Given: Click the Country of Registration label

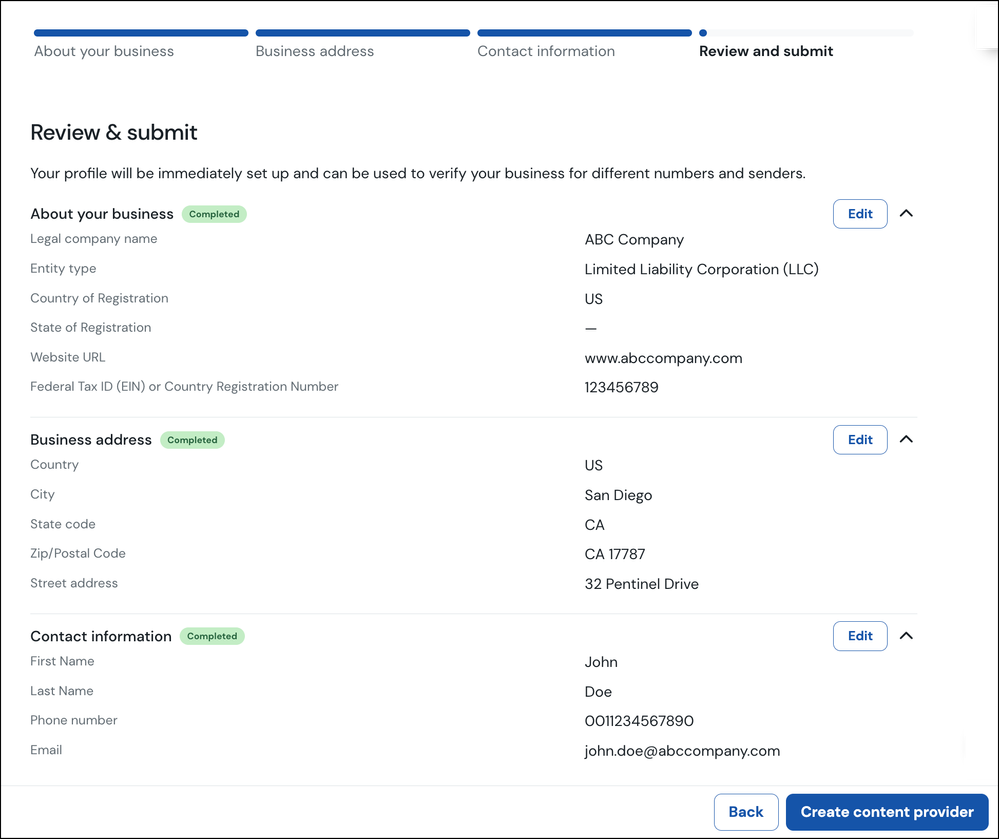Looking at the screenshot, I should 99,298.
